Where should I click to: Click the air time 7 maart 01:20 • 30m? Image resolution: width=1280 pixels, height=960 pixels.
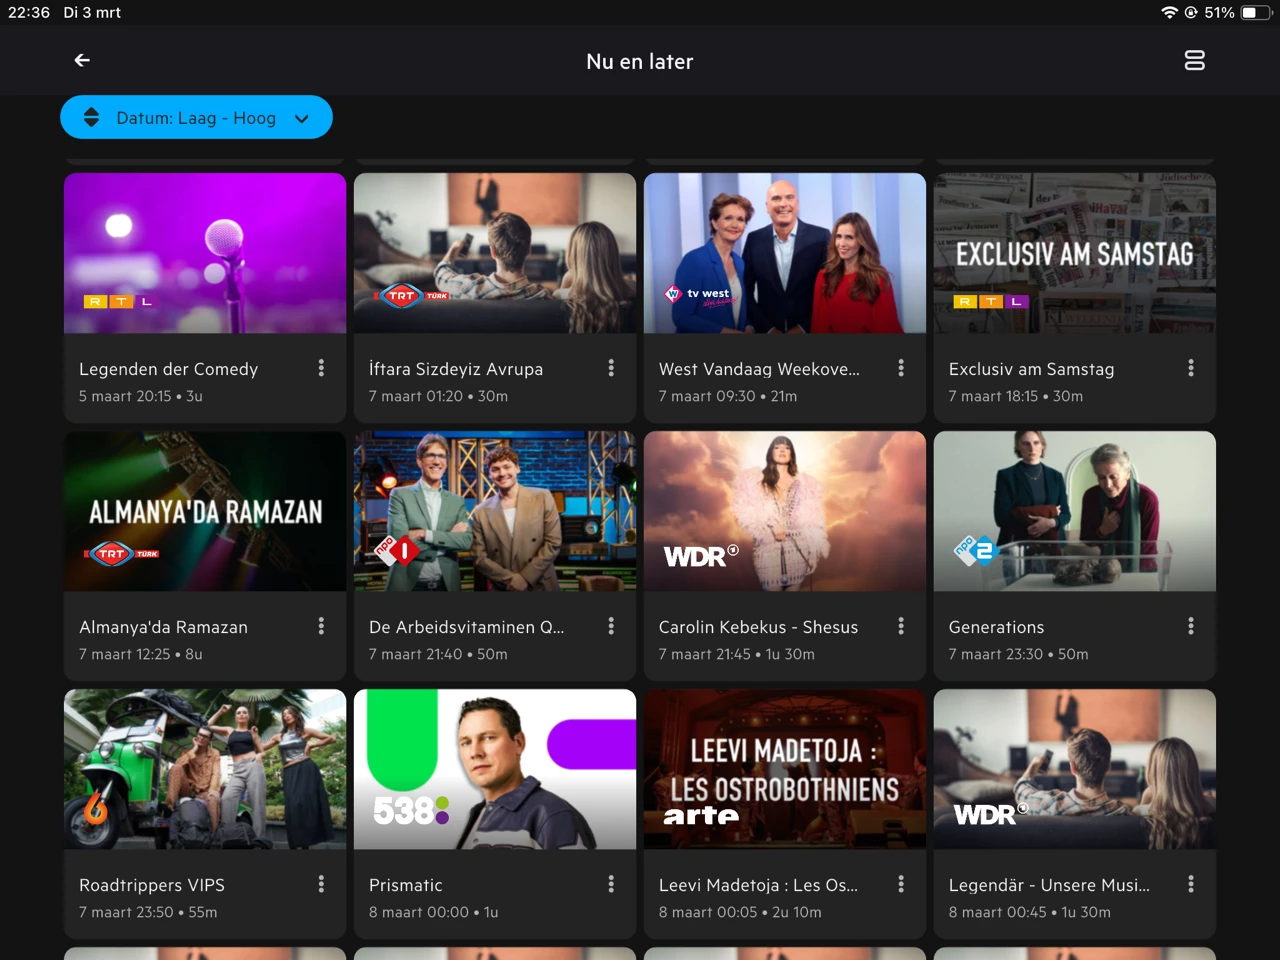click(439, 396)
